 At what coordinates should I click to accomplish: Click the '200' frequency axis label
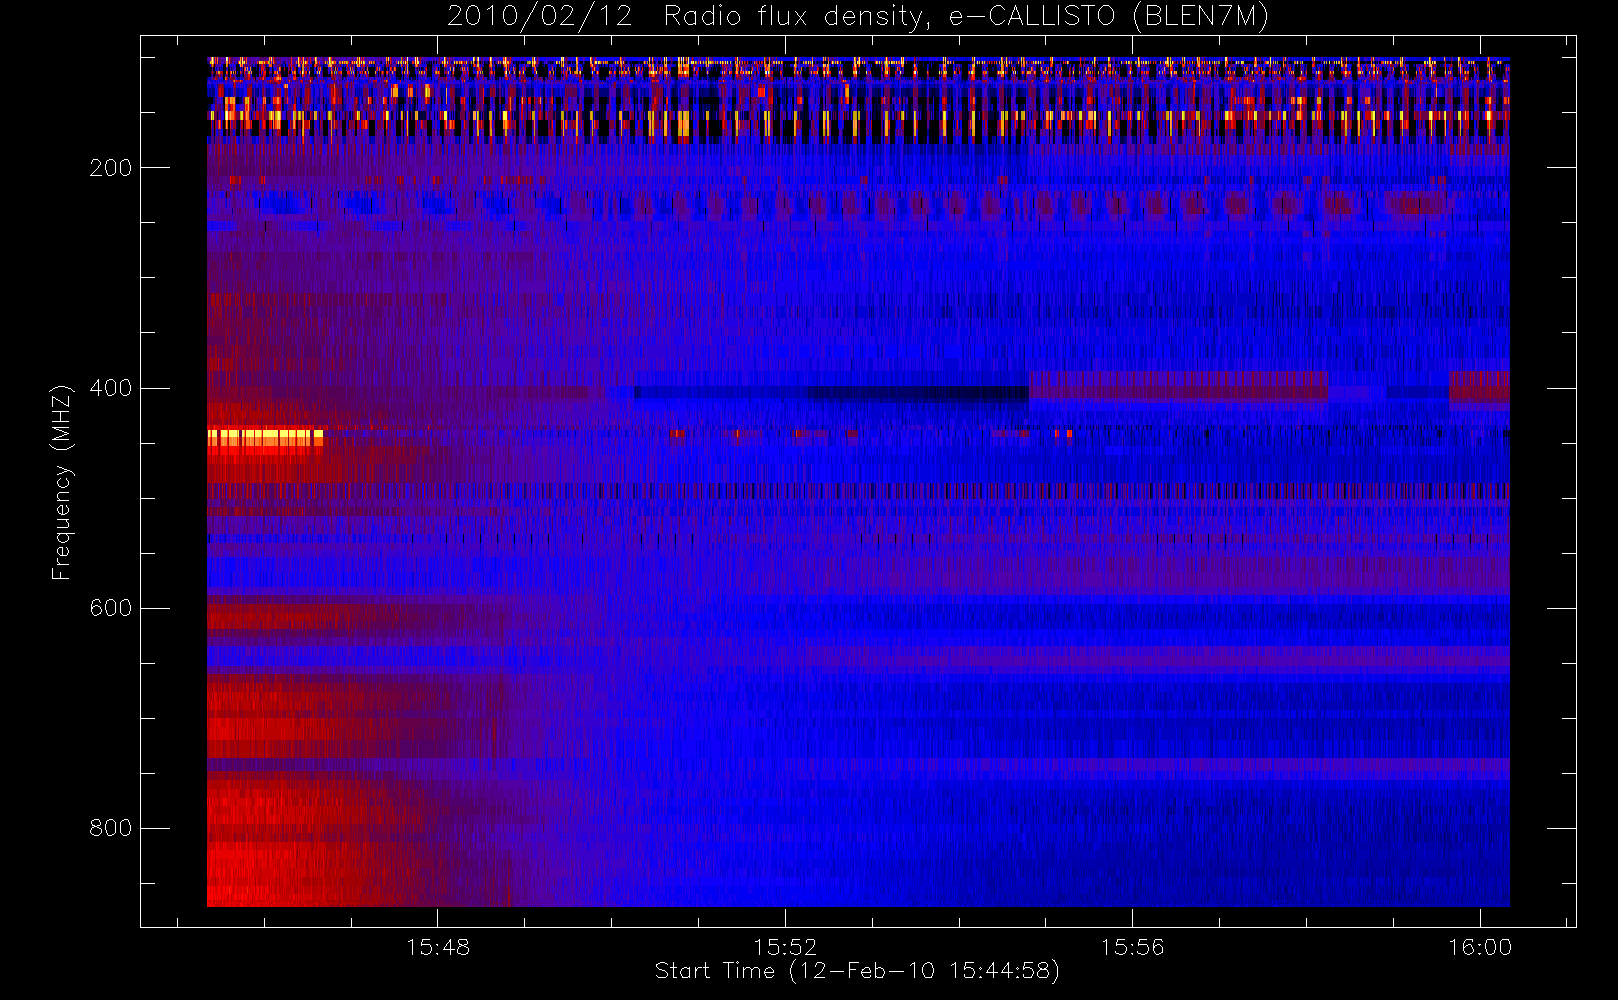pos(111,168)
